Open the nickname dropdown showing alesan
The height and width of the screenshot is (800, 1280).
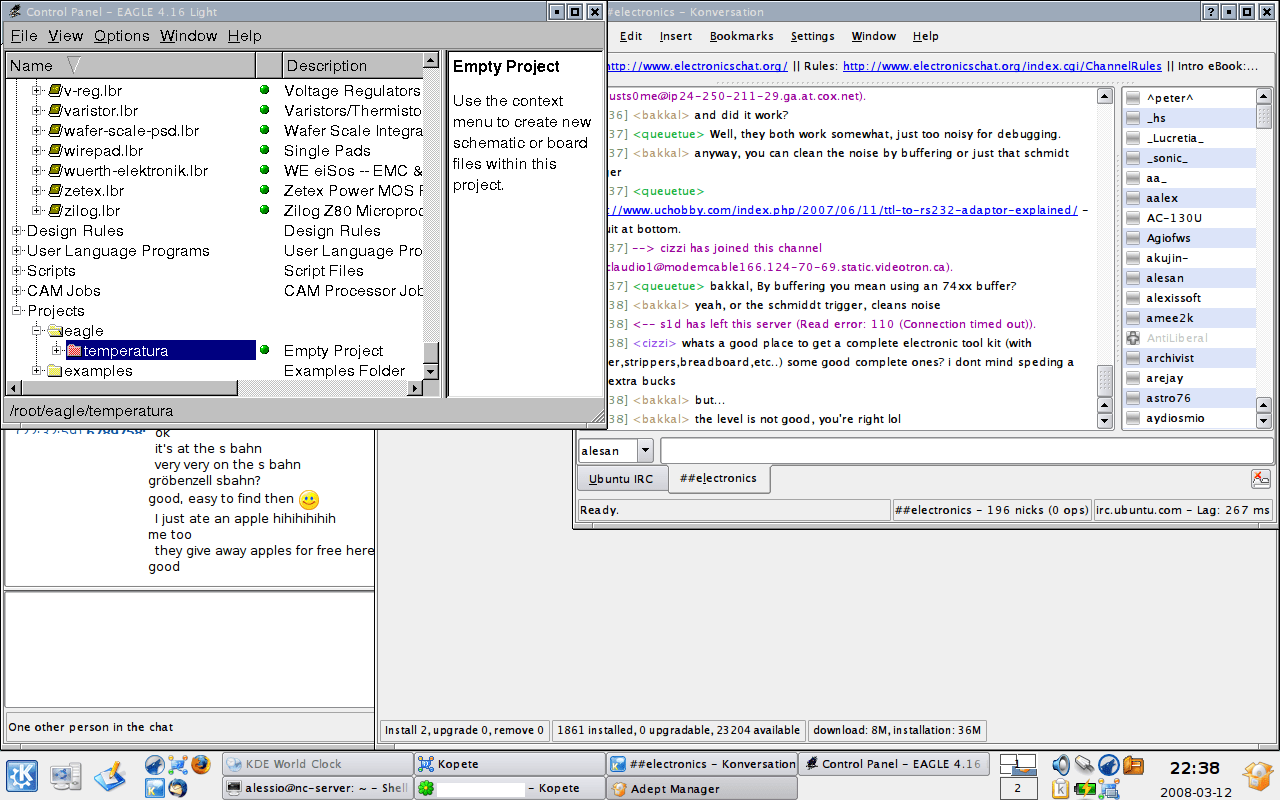pyautogui.click(x=645, y=451)
